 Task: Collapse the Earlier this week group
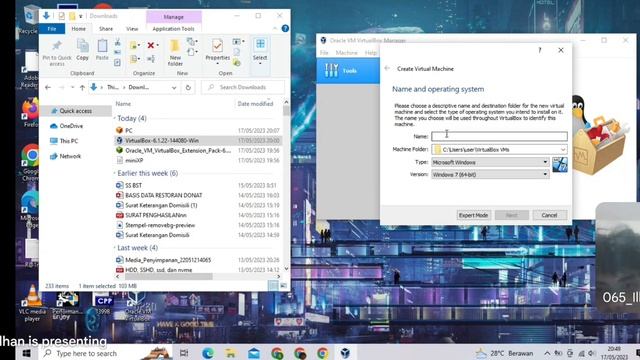tap(115, 173)
